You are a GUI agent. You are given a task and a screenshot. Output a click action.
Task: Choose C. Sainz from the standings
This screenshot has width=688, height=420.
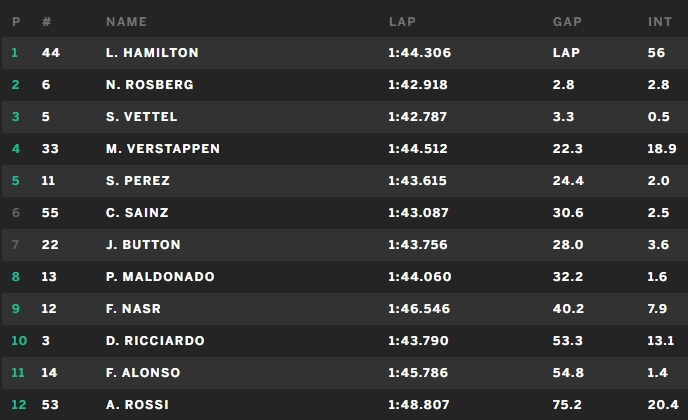pos(138,213)
